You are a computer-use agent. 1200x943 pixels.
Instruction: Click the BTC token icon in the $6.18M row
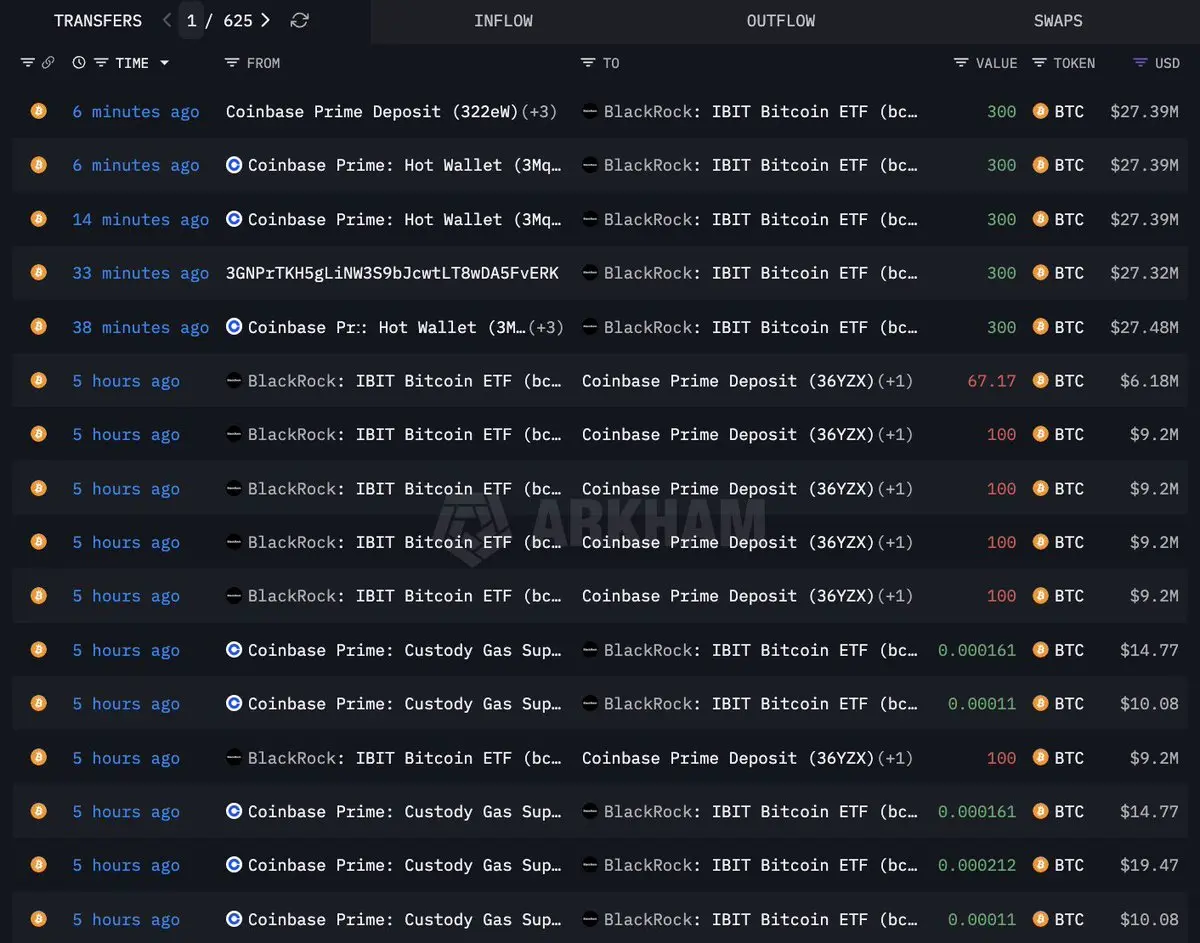coord(1040,381)
